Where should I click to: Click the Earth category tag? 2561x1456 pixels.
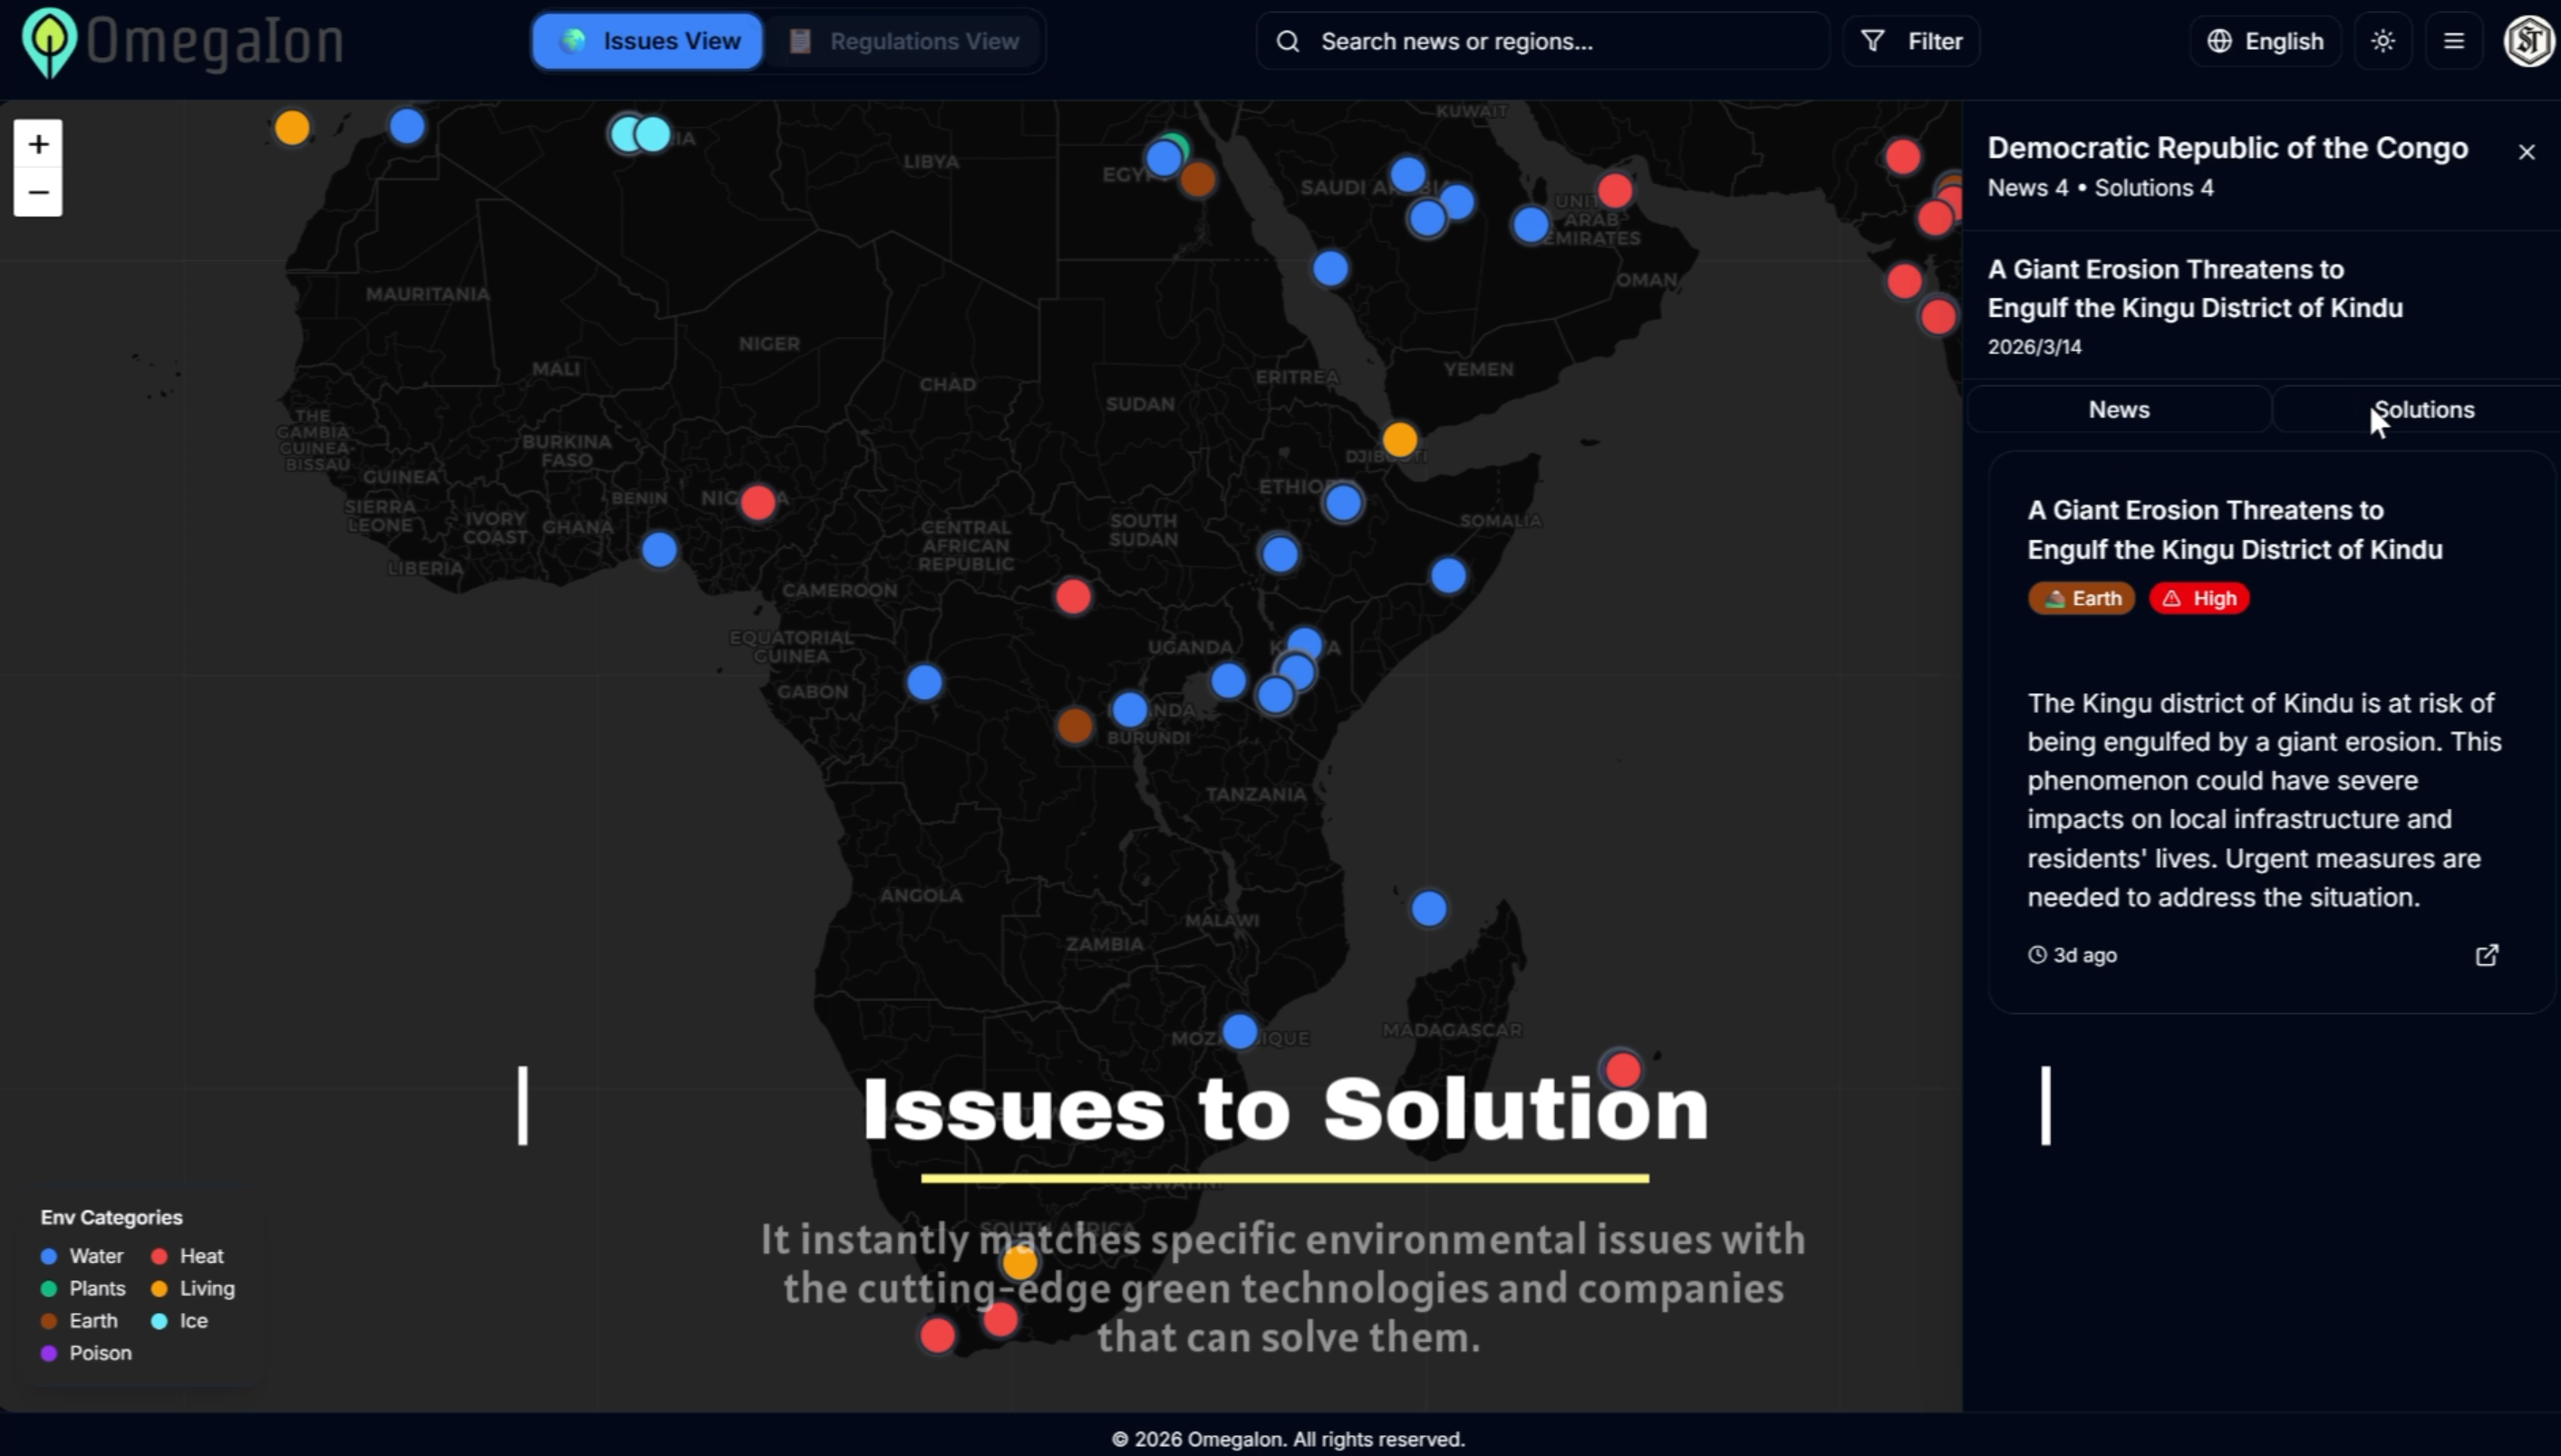tap(2081, 598)
